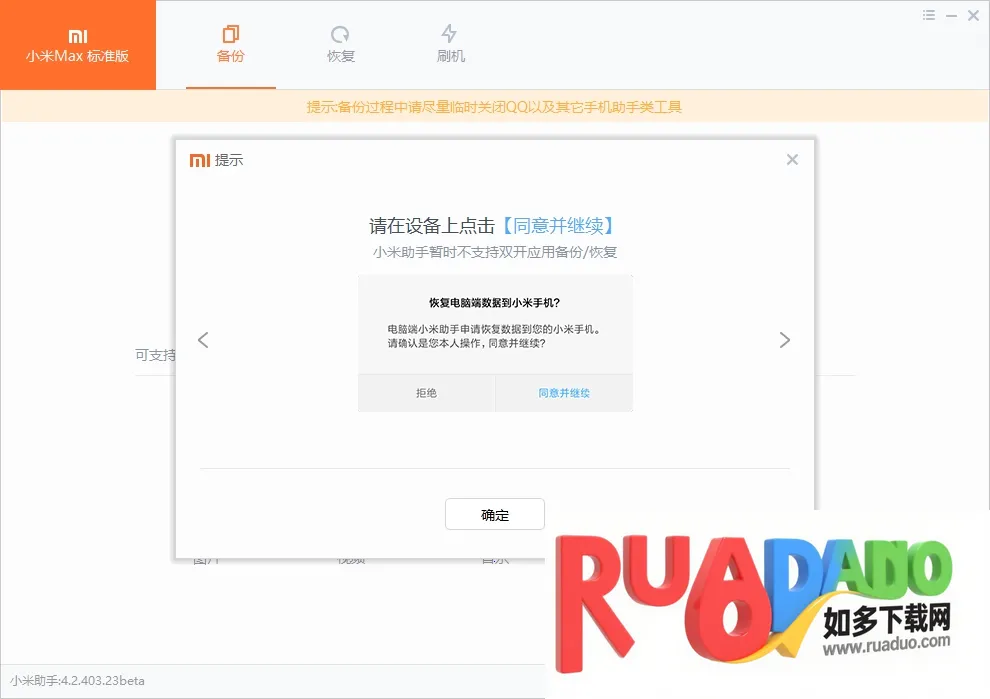Go to previous slide with left chevron

(x=203, y=340)
